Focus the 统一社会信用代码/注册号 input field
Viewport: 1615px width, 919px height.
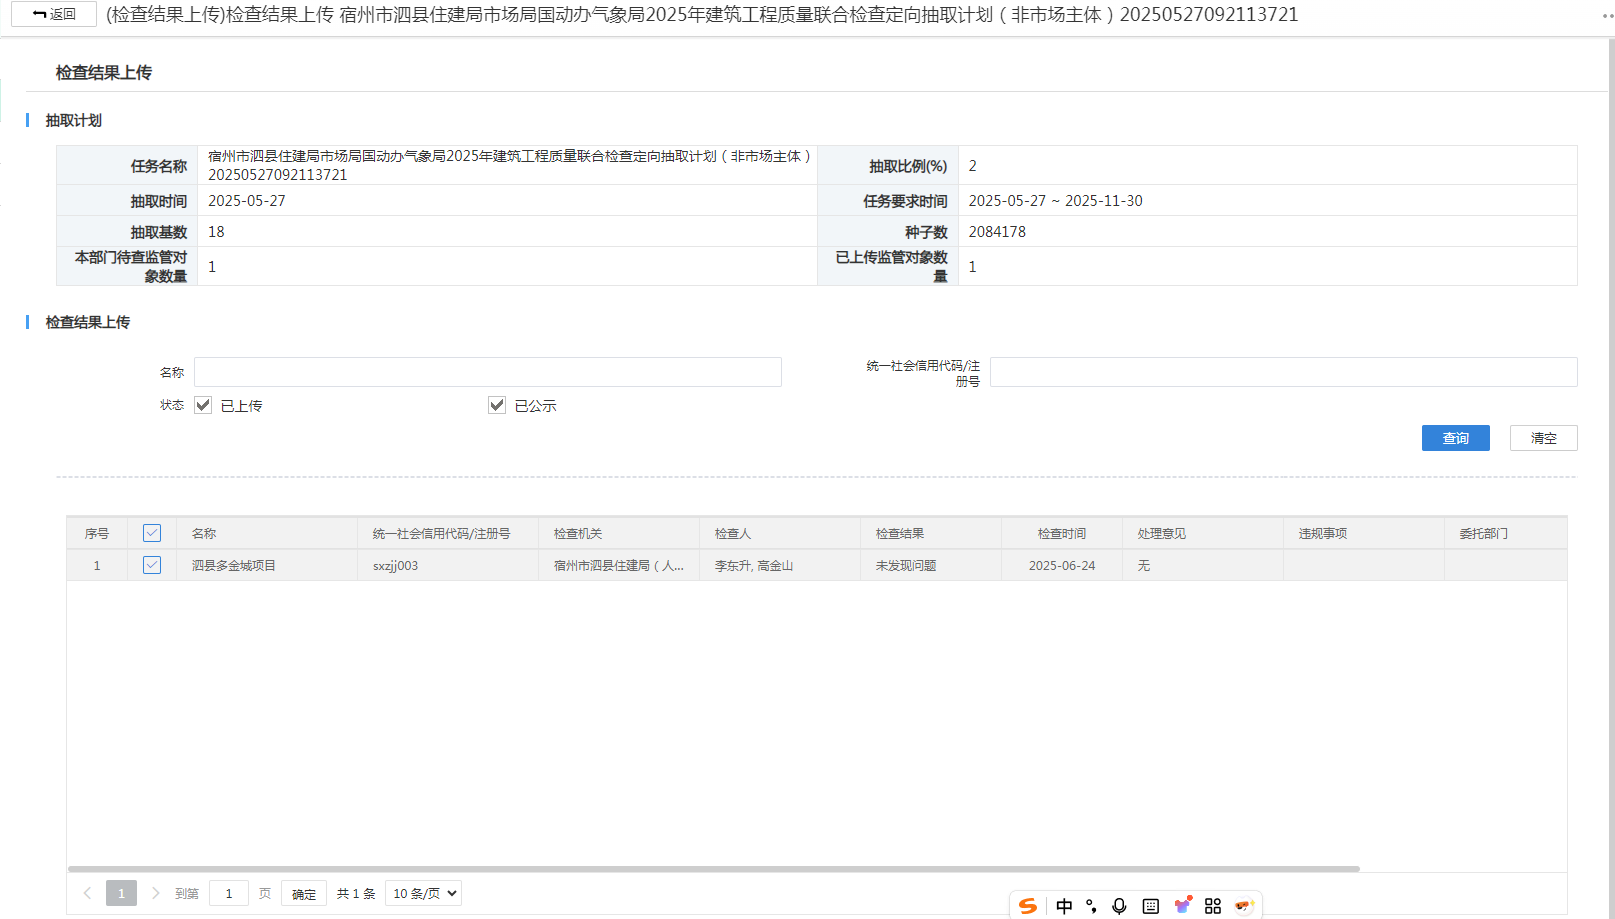(1284, 372)
